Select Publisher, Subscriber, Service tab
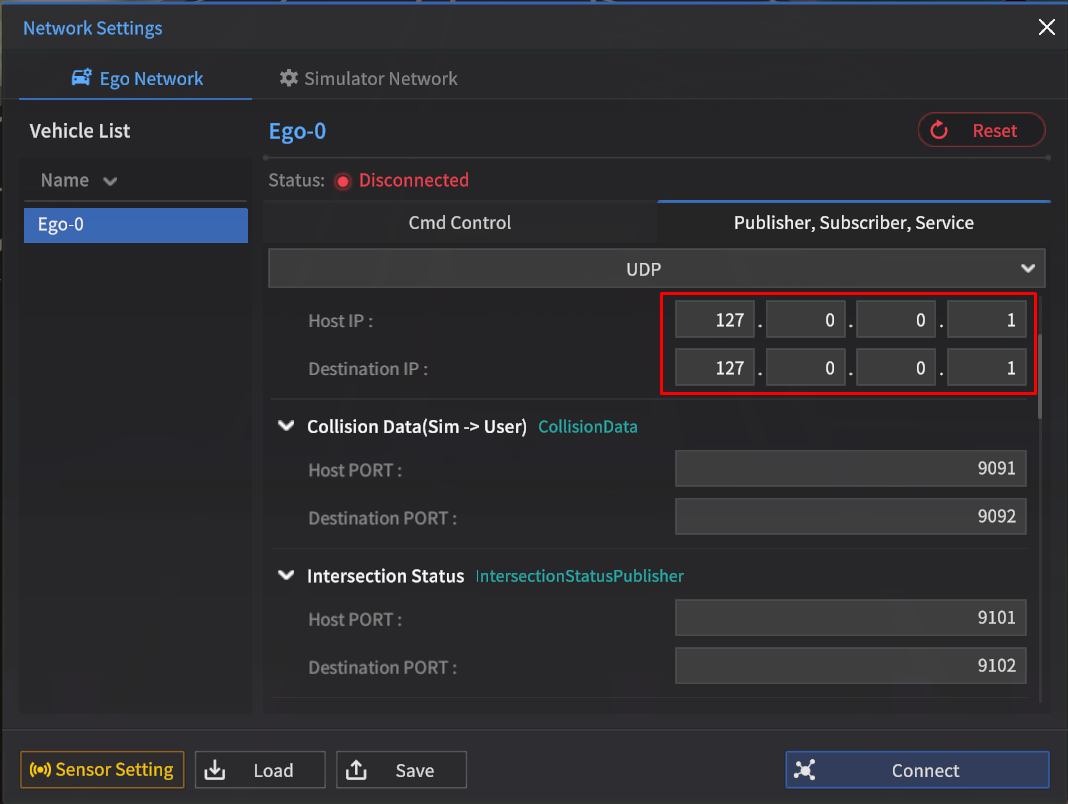This screenshot has height=804, width=1068. pyautogui.click(x=853, y=223)
